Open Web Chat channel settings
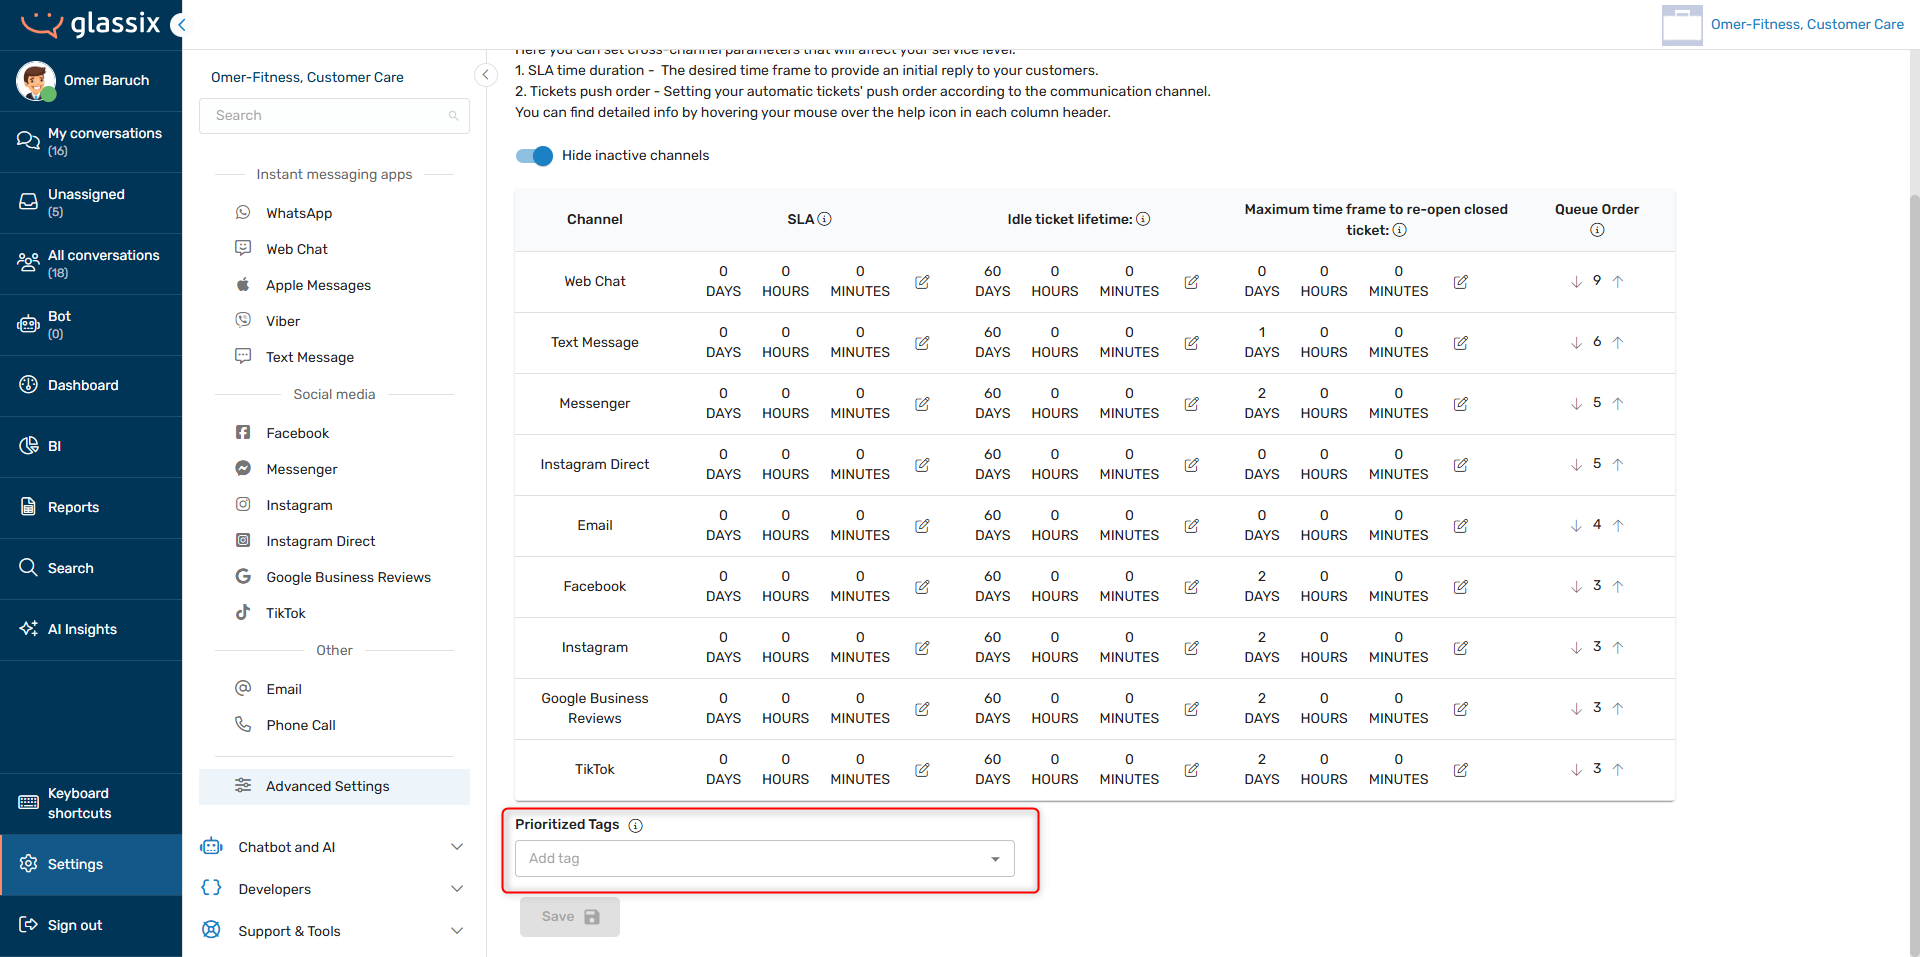The width and height of the screenshot is (1920, 957). pos(297,249)
